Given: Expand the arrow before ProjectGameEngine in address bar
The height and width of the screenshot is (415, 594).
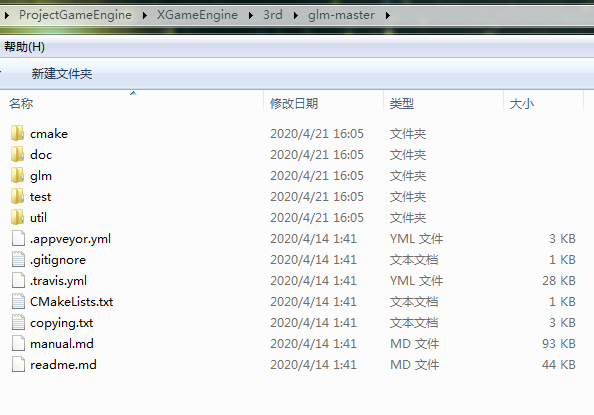Looking at the screenshot, I should point(7,16).
